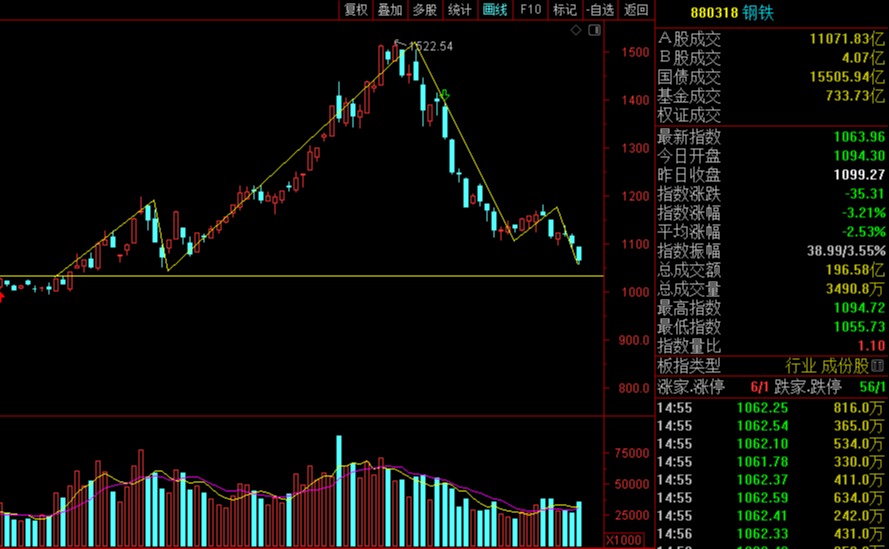
Task: Click the 1000 price axis label
Action: [x=635, y=292]
